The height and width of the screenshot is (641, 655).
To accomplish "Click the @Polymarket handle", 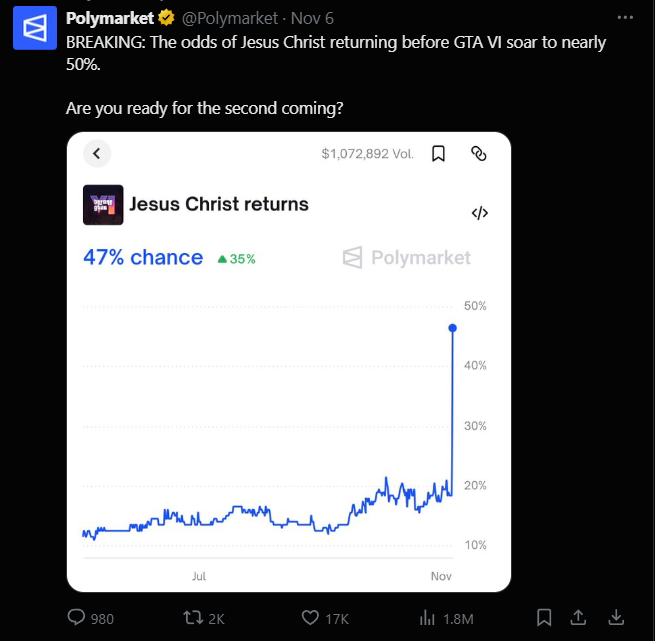I will tap(230, 18).
